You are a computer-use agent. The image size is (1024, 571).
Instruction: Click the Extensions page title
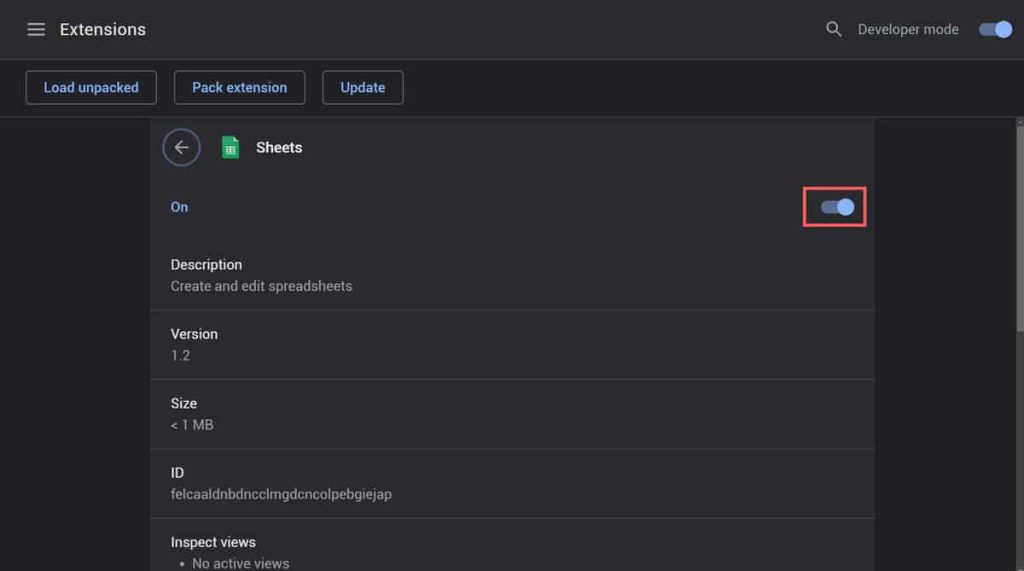click(x=103, y=29)
